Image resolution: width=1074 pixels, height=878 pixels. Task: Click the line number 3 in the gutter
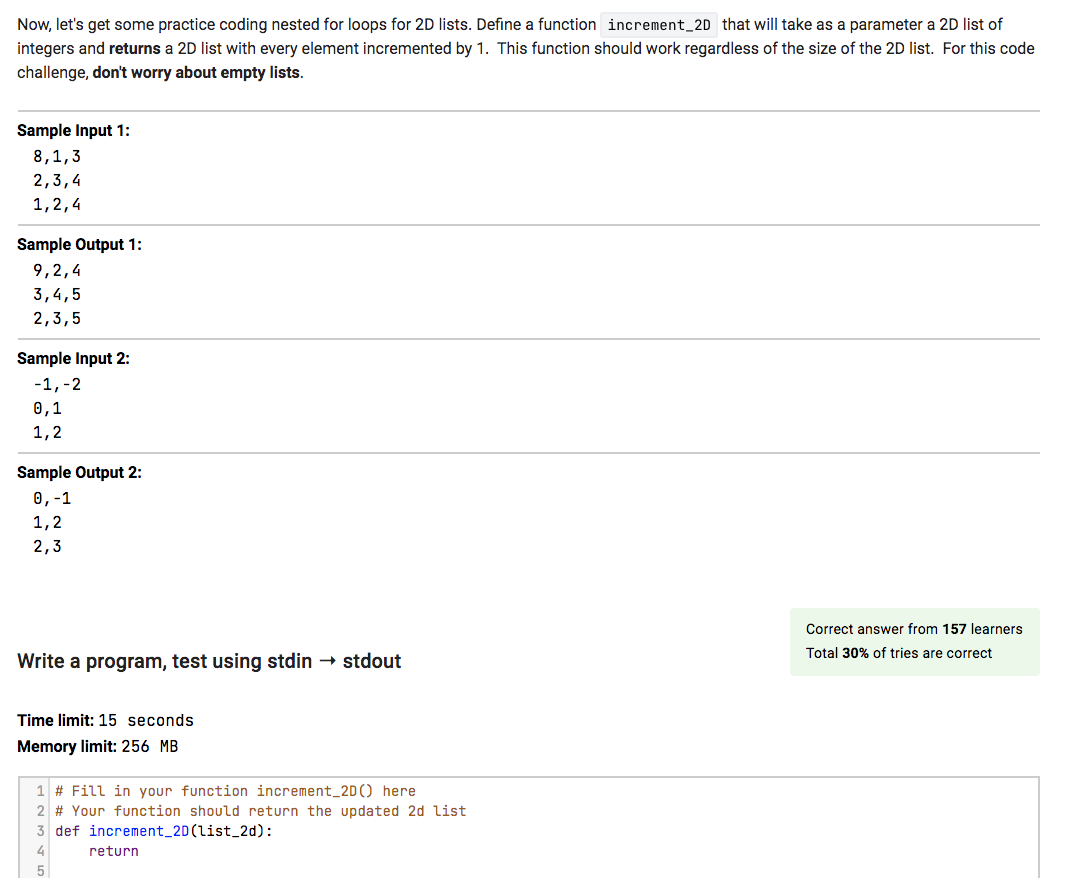tap(40, 831)
